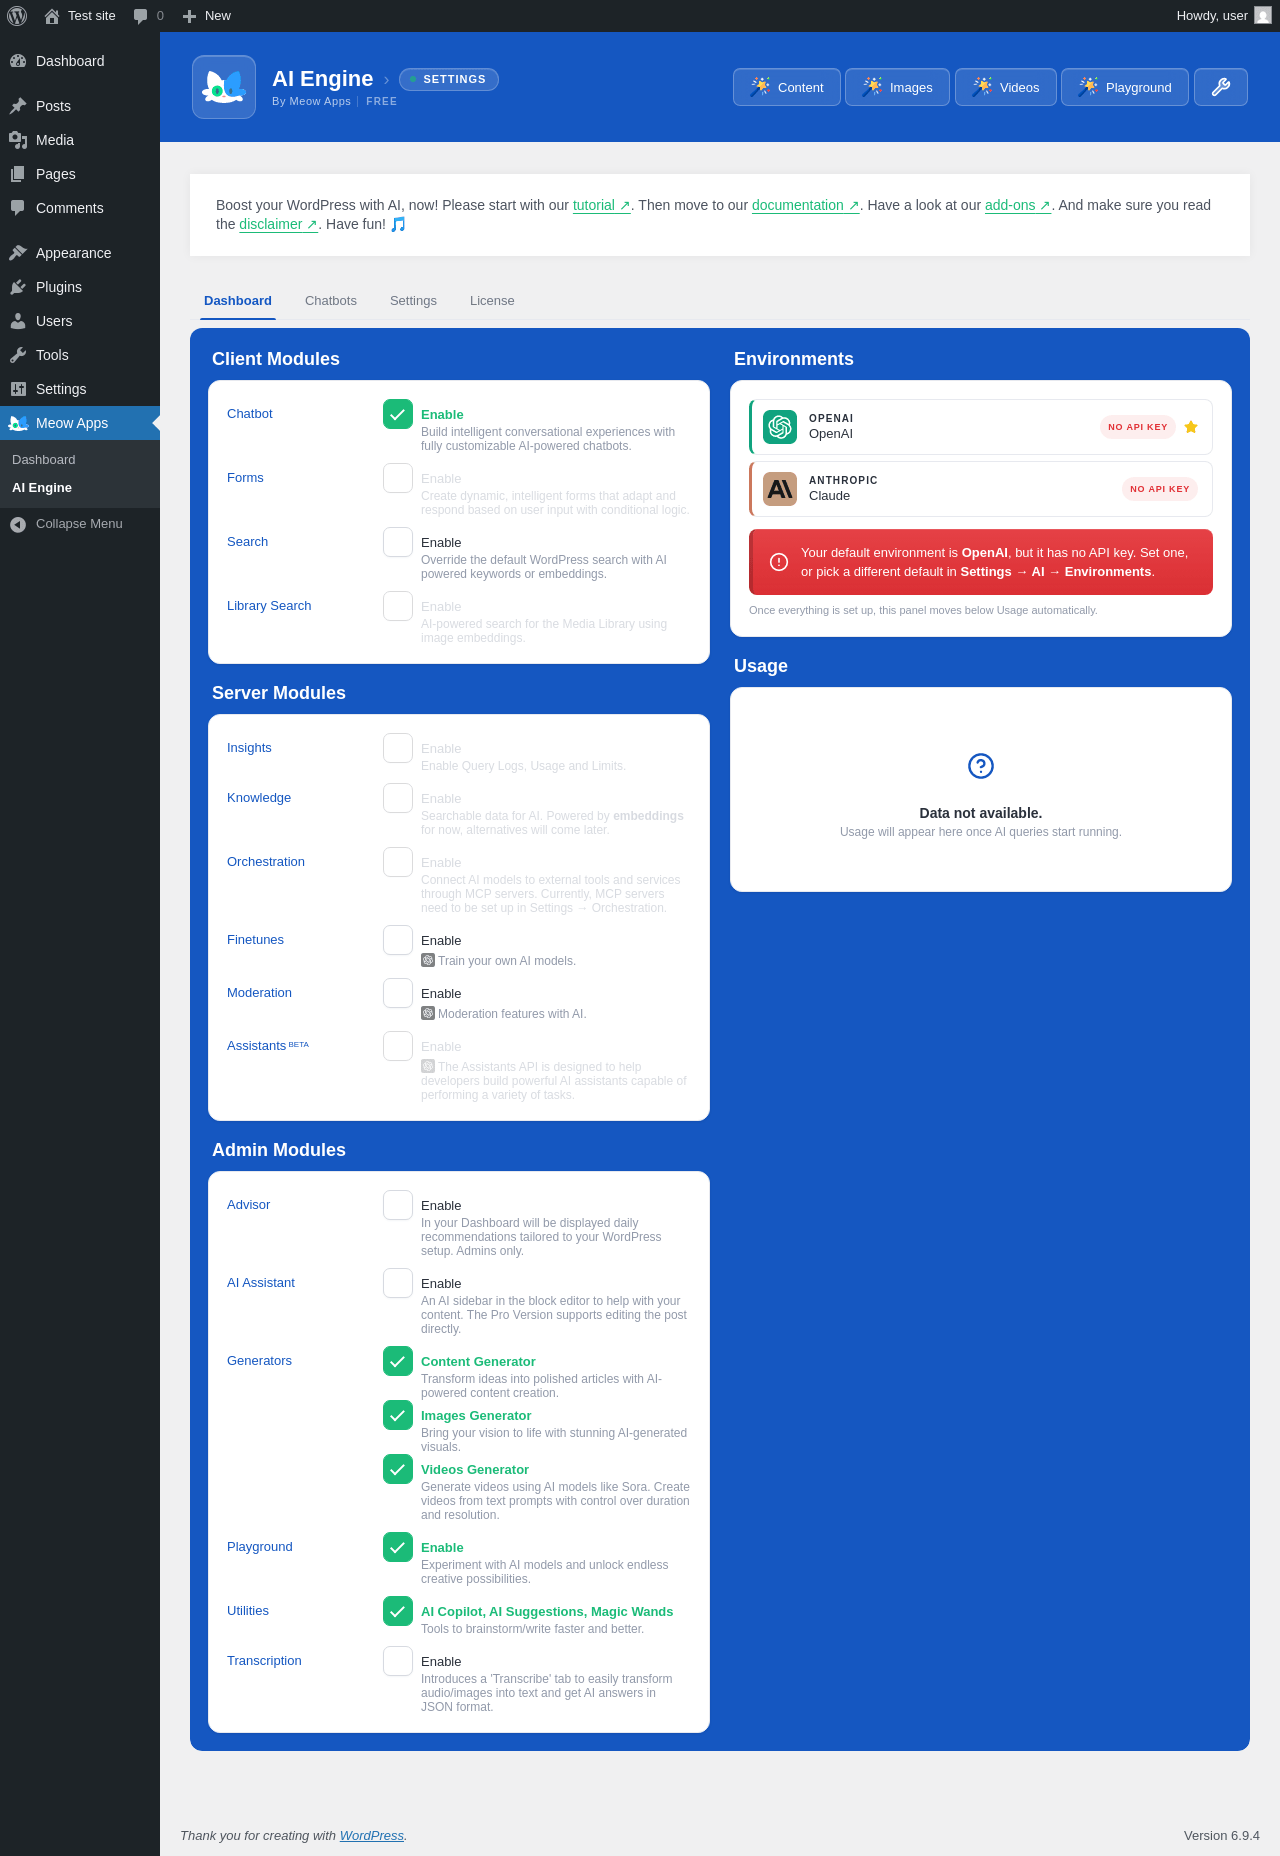
Task: Switch to the Chatbots tab
Action: [331, 301]
